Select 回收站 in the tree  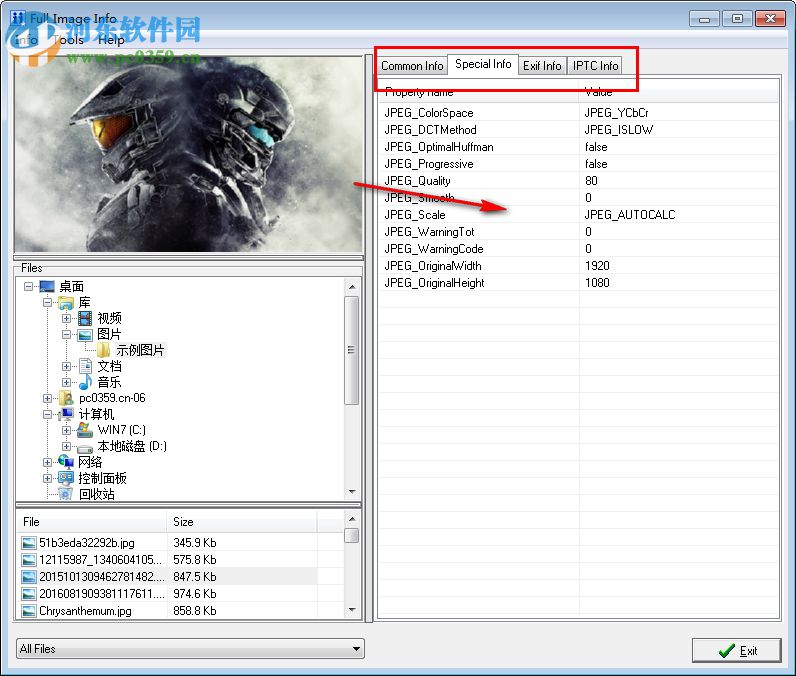[x=96, y=494]
